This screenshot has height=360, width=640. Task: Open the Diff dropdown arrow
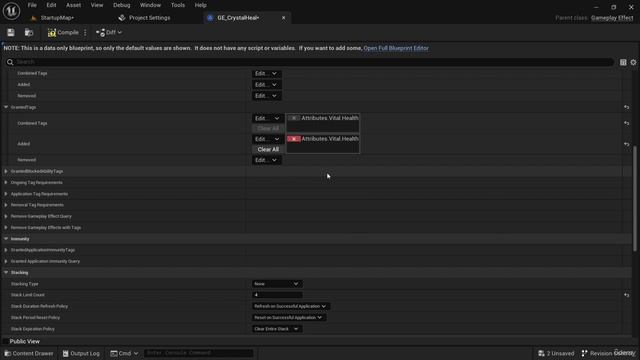coord(120,32)
